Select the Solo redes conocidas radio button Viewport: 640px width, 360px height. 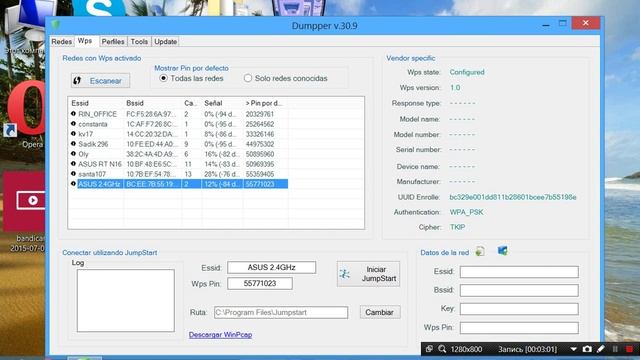pyautogui.click(x=248, y=78)
